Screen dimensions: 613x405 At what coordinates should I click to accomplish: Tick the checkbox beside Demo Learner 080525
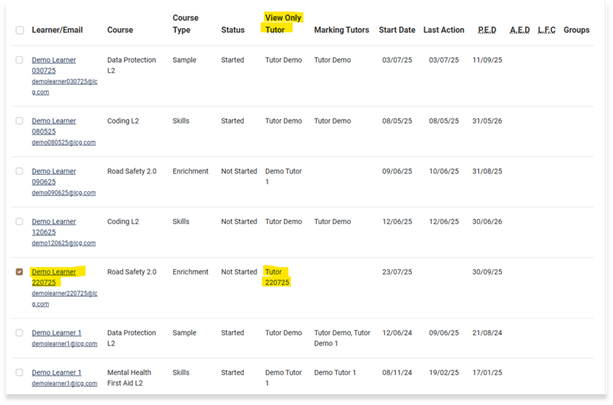(20, 121)
